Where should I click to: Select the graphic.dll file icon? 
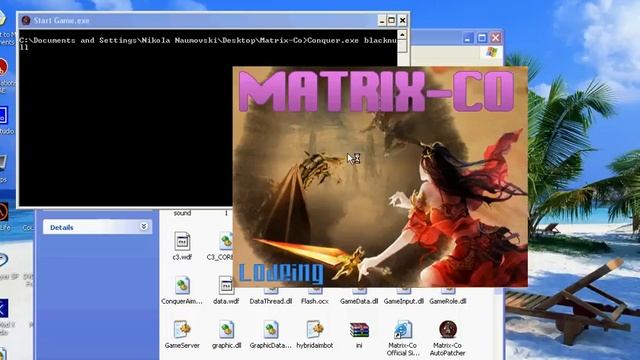click(x=226, y=329)
